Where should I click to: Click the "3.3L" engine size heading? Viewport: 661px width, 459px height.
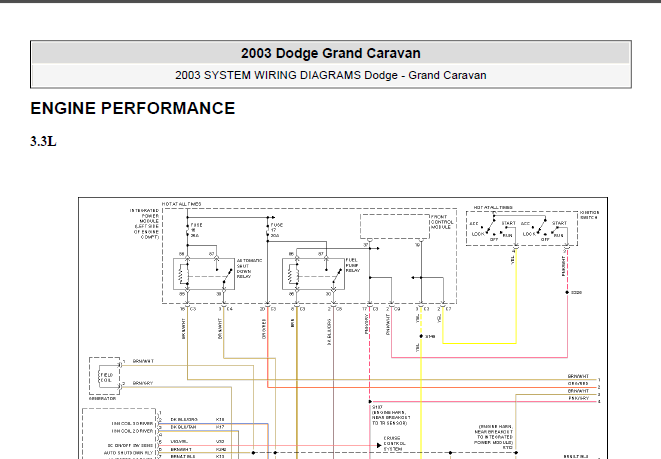[43, 141]
